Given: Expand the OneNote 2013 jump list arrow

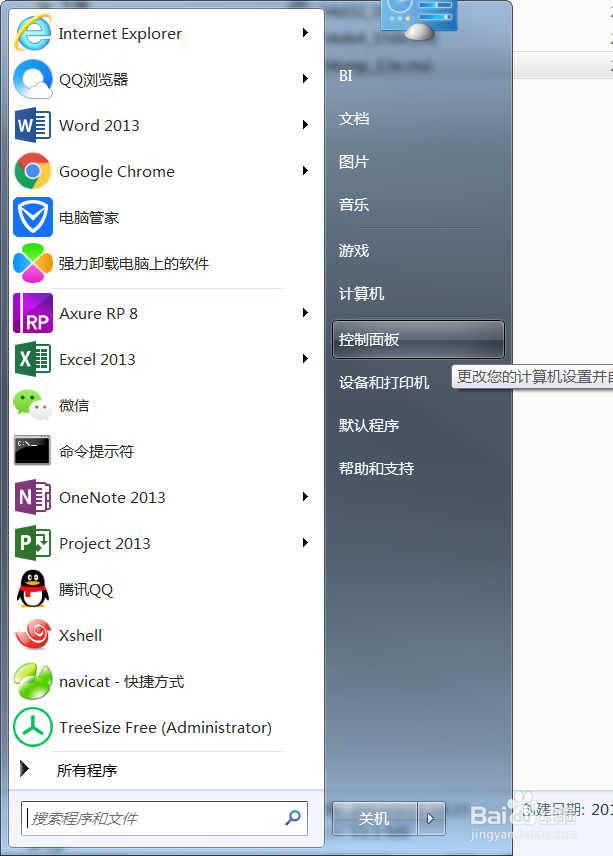Looking at the screenshot, I should coord(305,496).
